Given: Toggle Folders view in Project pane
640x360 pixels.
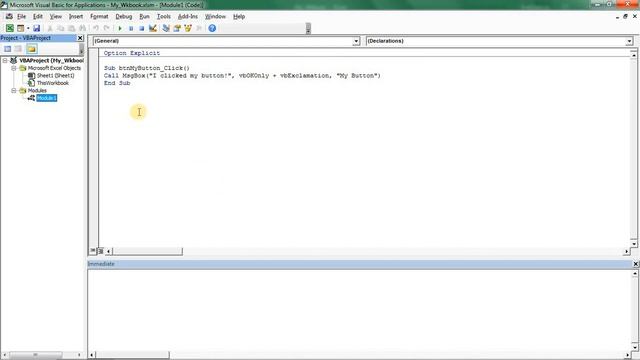Looking at the screenshot, I should (x=31, y=49).
